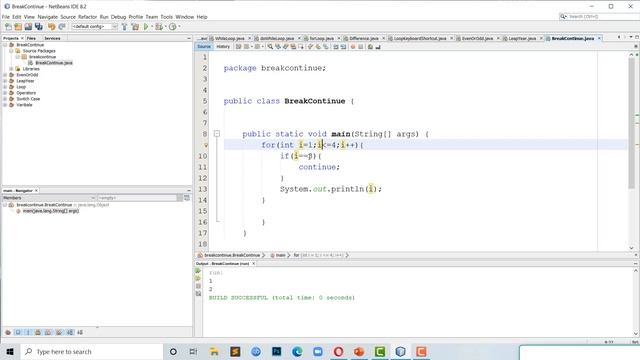Collapse the BreakContinue project node
640x360 pixels.
point(5,45)
